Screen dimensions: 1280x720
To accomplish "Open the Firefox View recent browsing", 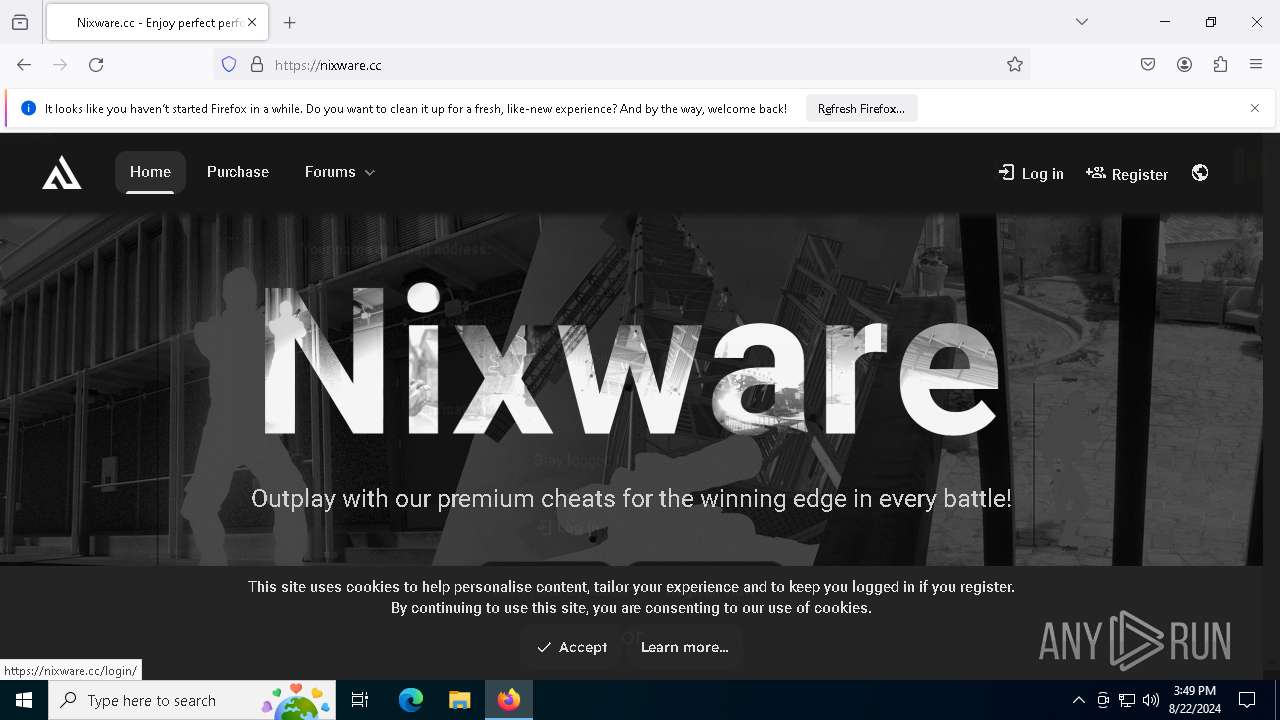I will pyautogui.click(x=20, y=22).
